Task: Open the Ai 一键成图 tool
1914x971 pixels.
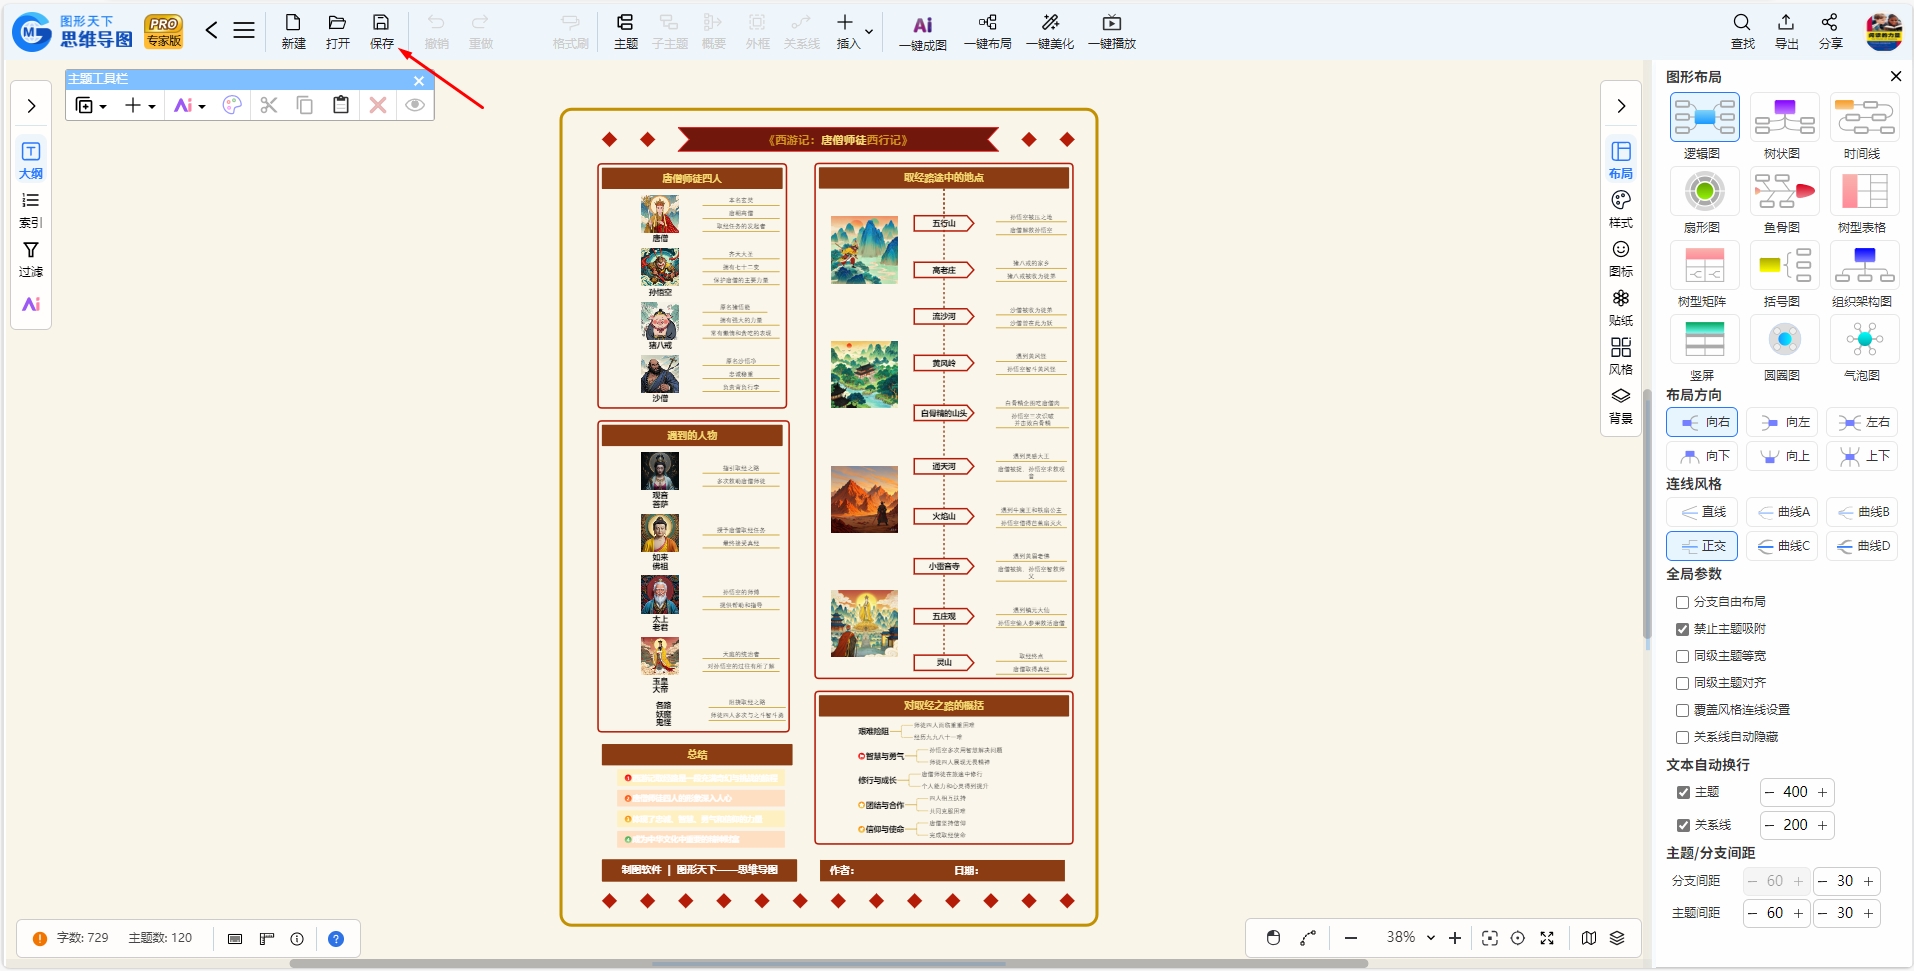Action: click(x=922, y=25)
